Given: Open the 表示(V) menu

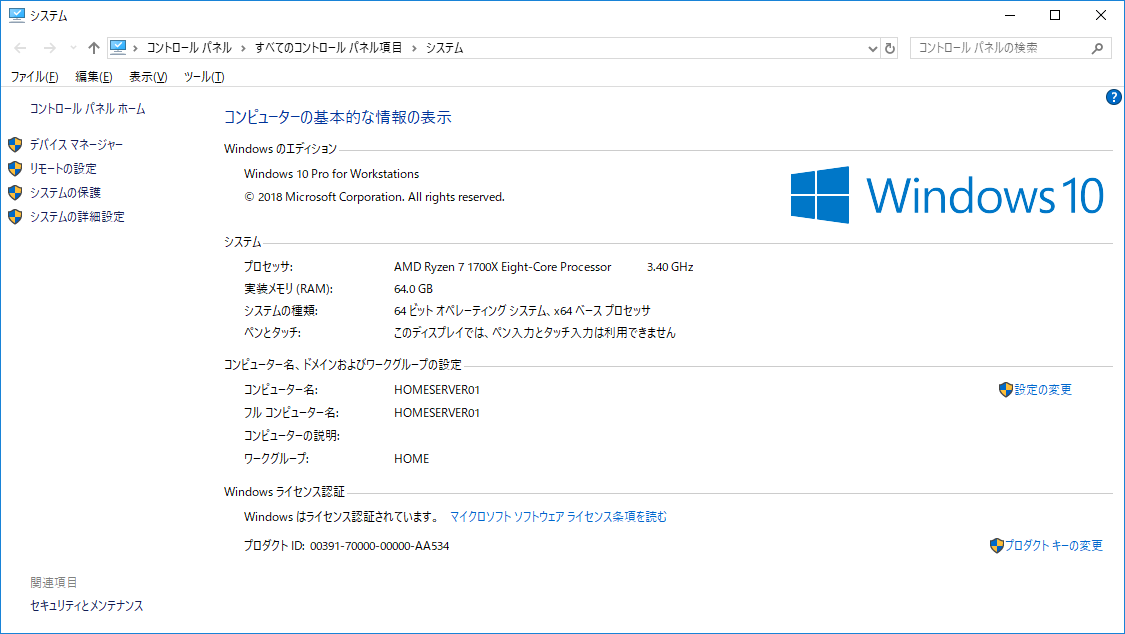Looking at the screenshot, I should click(x=148, y=77).
